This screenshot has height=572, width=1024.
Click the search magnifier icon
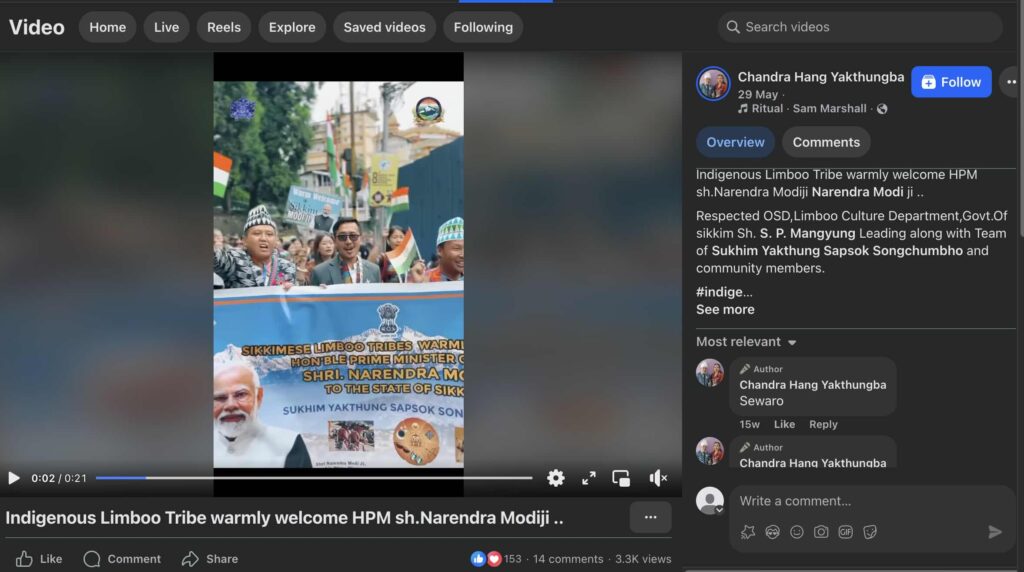pos(733,27)
